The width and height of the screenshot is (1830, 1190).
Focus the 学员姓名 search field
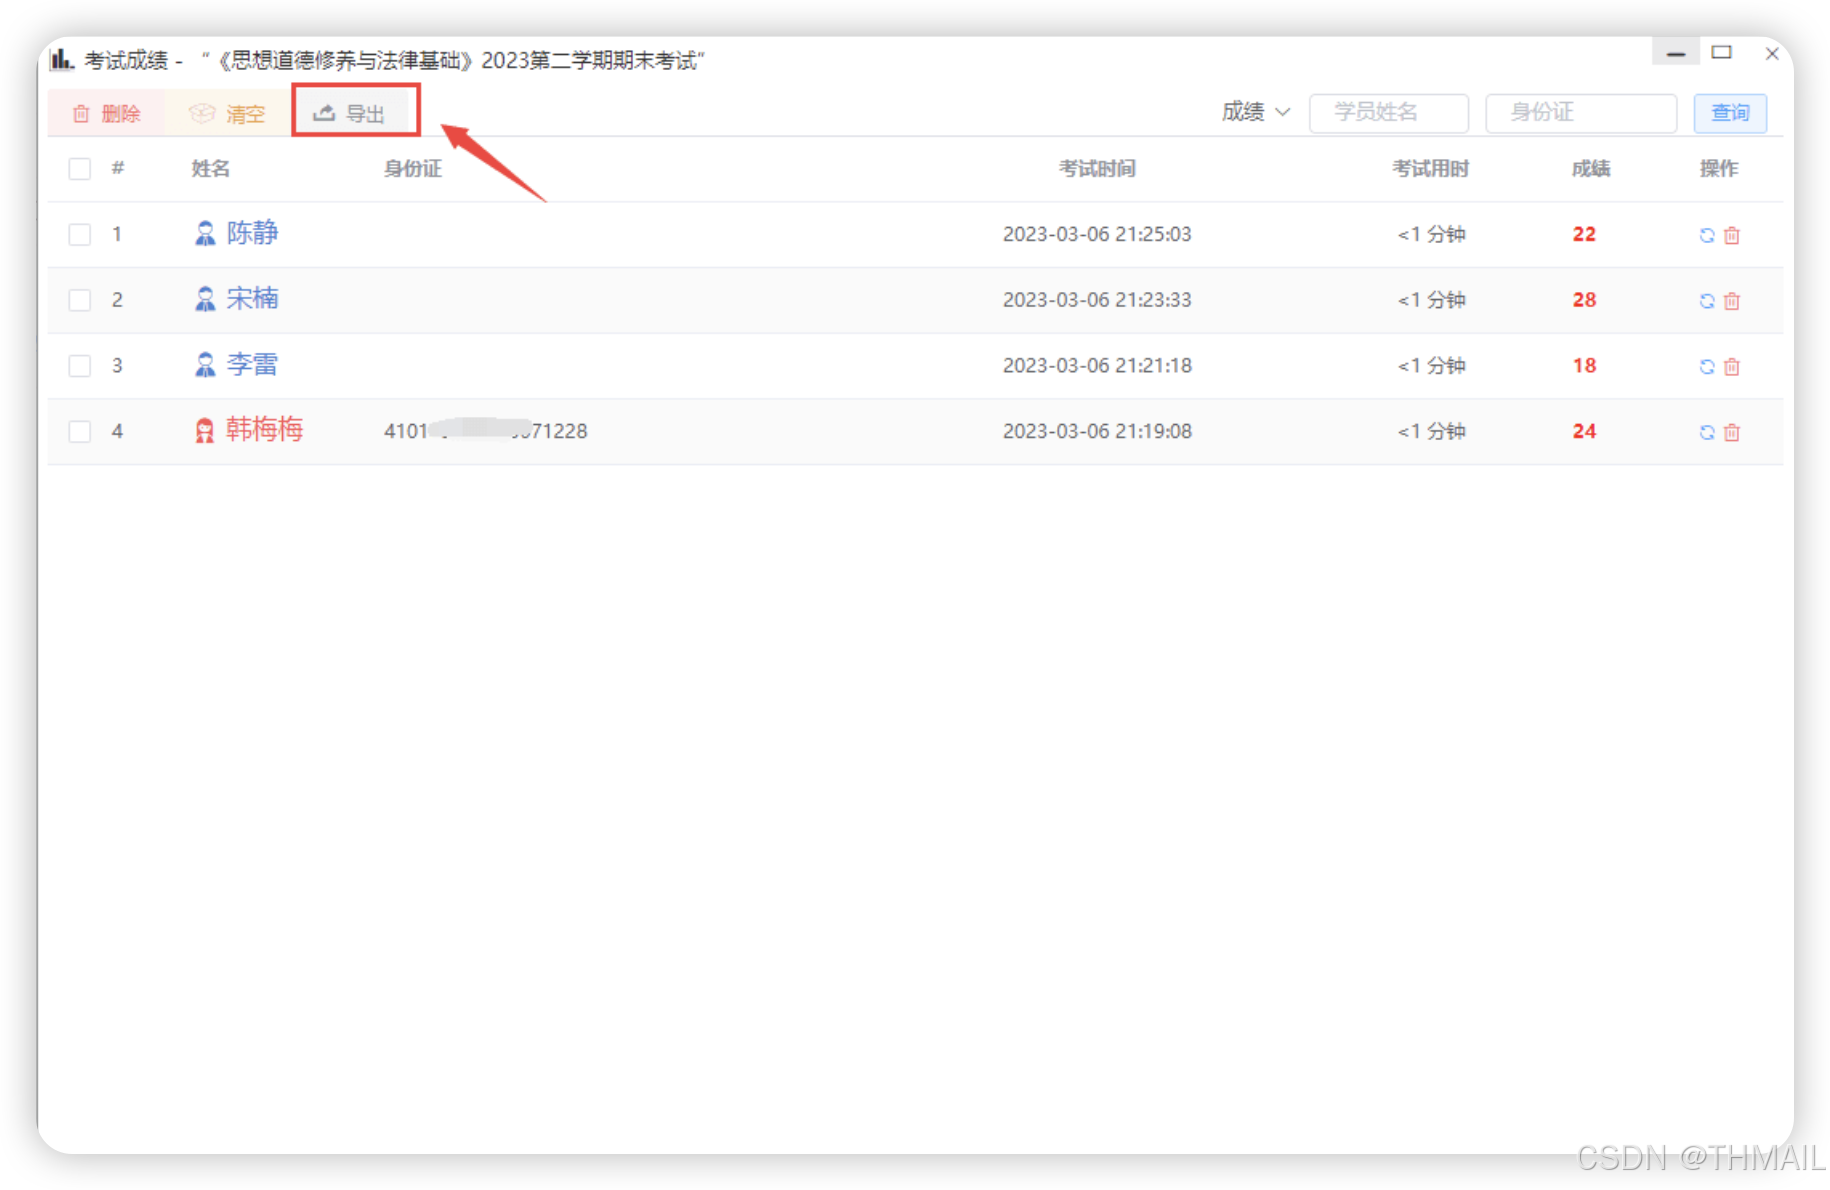point(1388,112)
